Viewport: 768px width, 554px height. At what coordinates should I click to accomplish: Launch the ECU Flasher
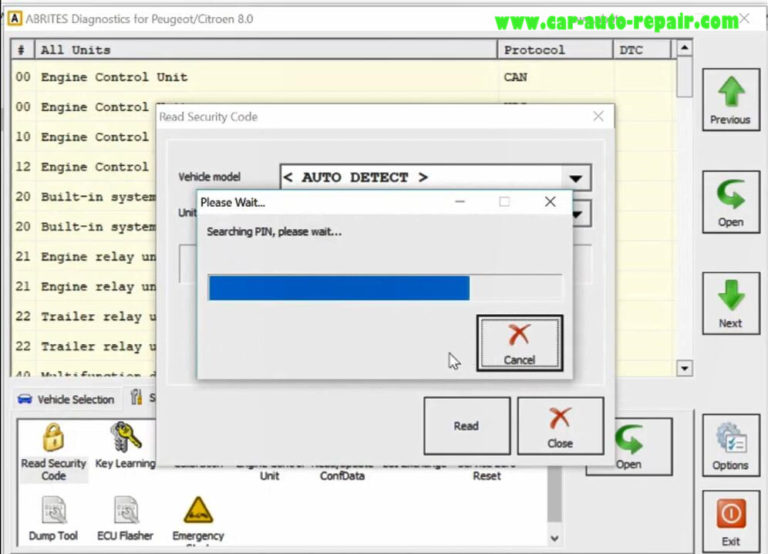click(x=125, y=518)
